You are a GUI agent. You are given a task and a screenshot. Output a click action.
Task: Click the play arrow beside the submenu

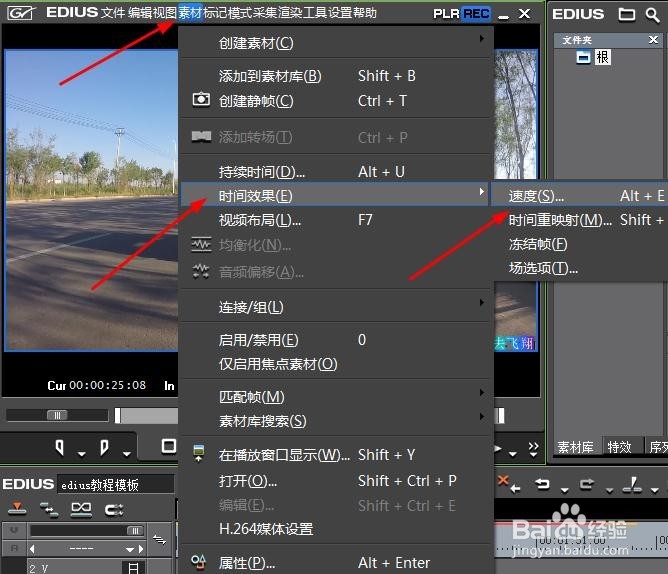498,448
